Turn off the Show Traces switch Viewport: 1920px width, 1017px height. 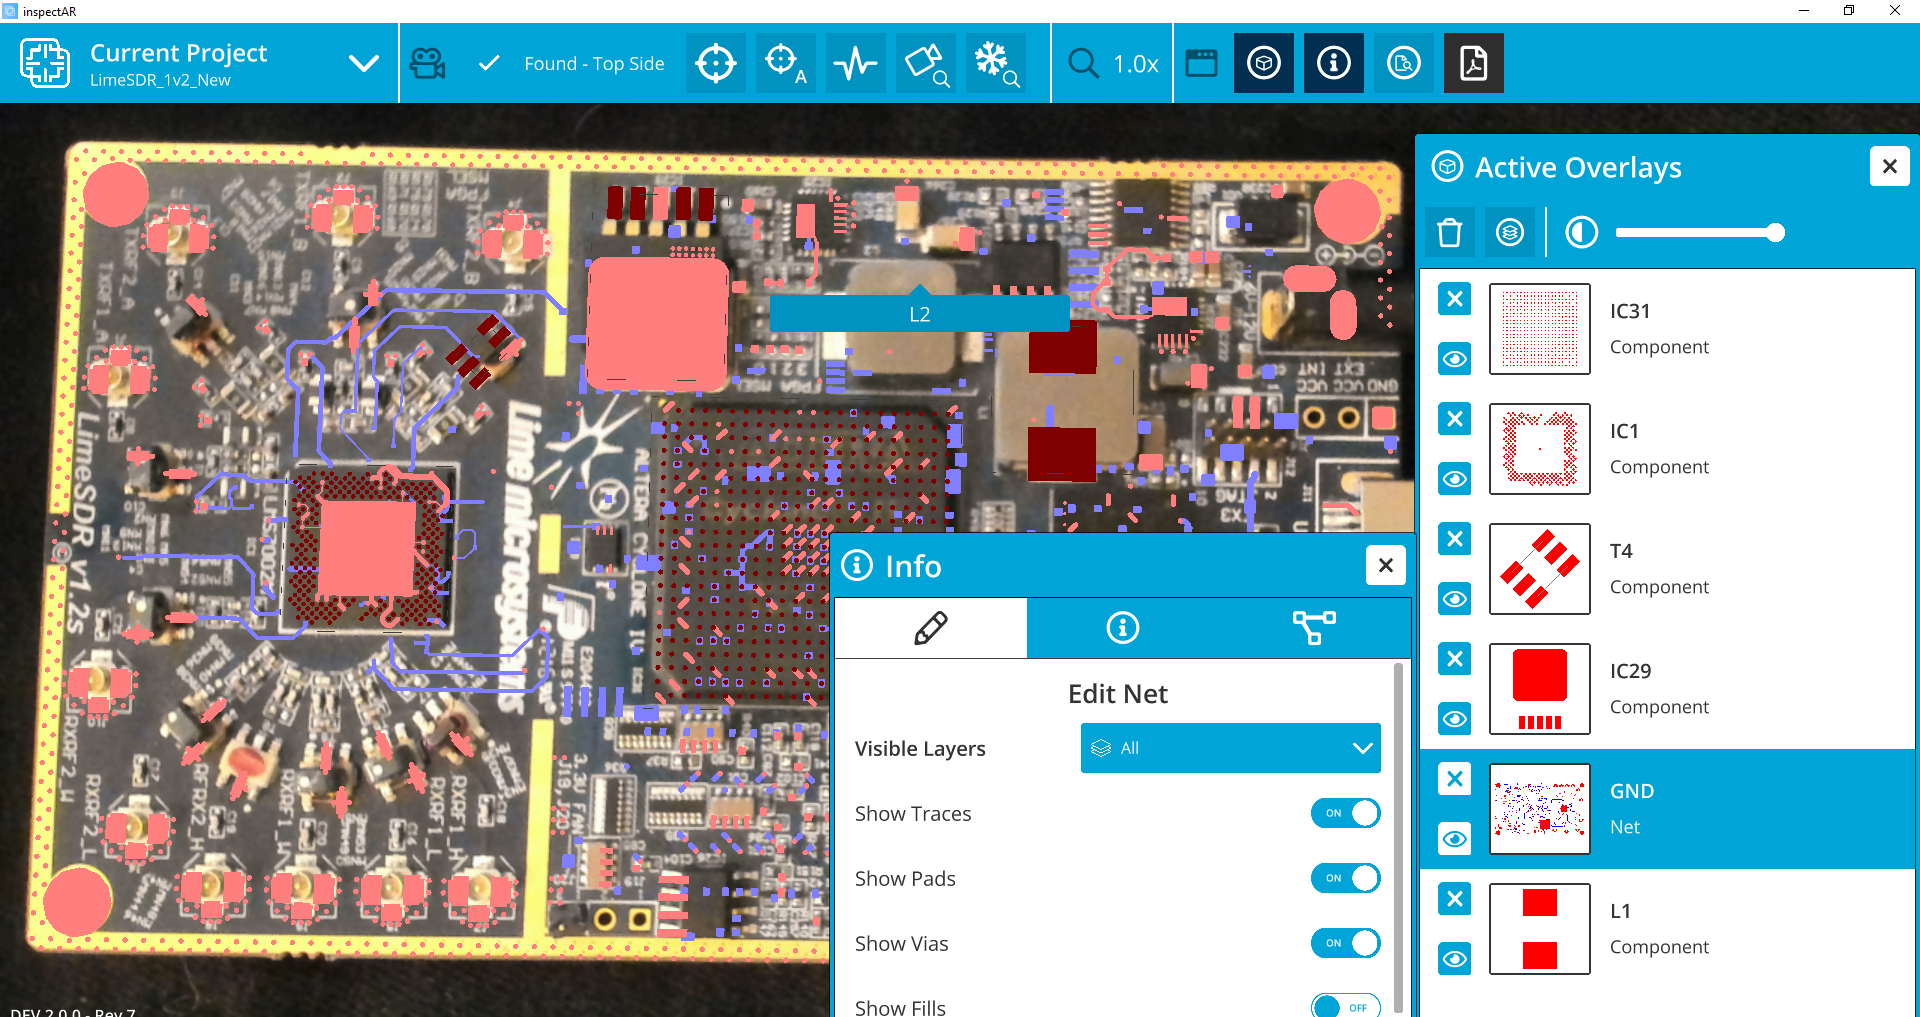(1346, 813)
